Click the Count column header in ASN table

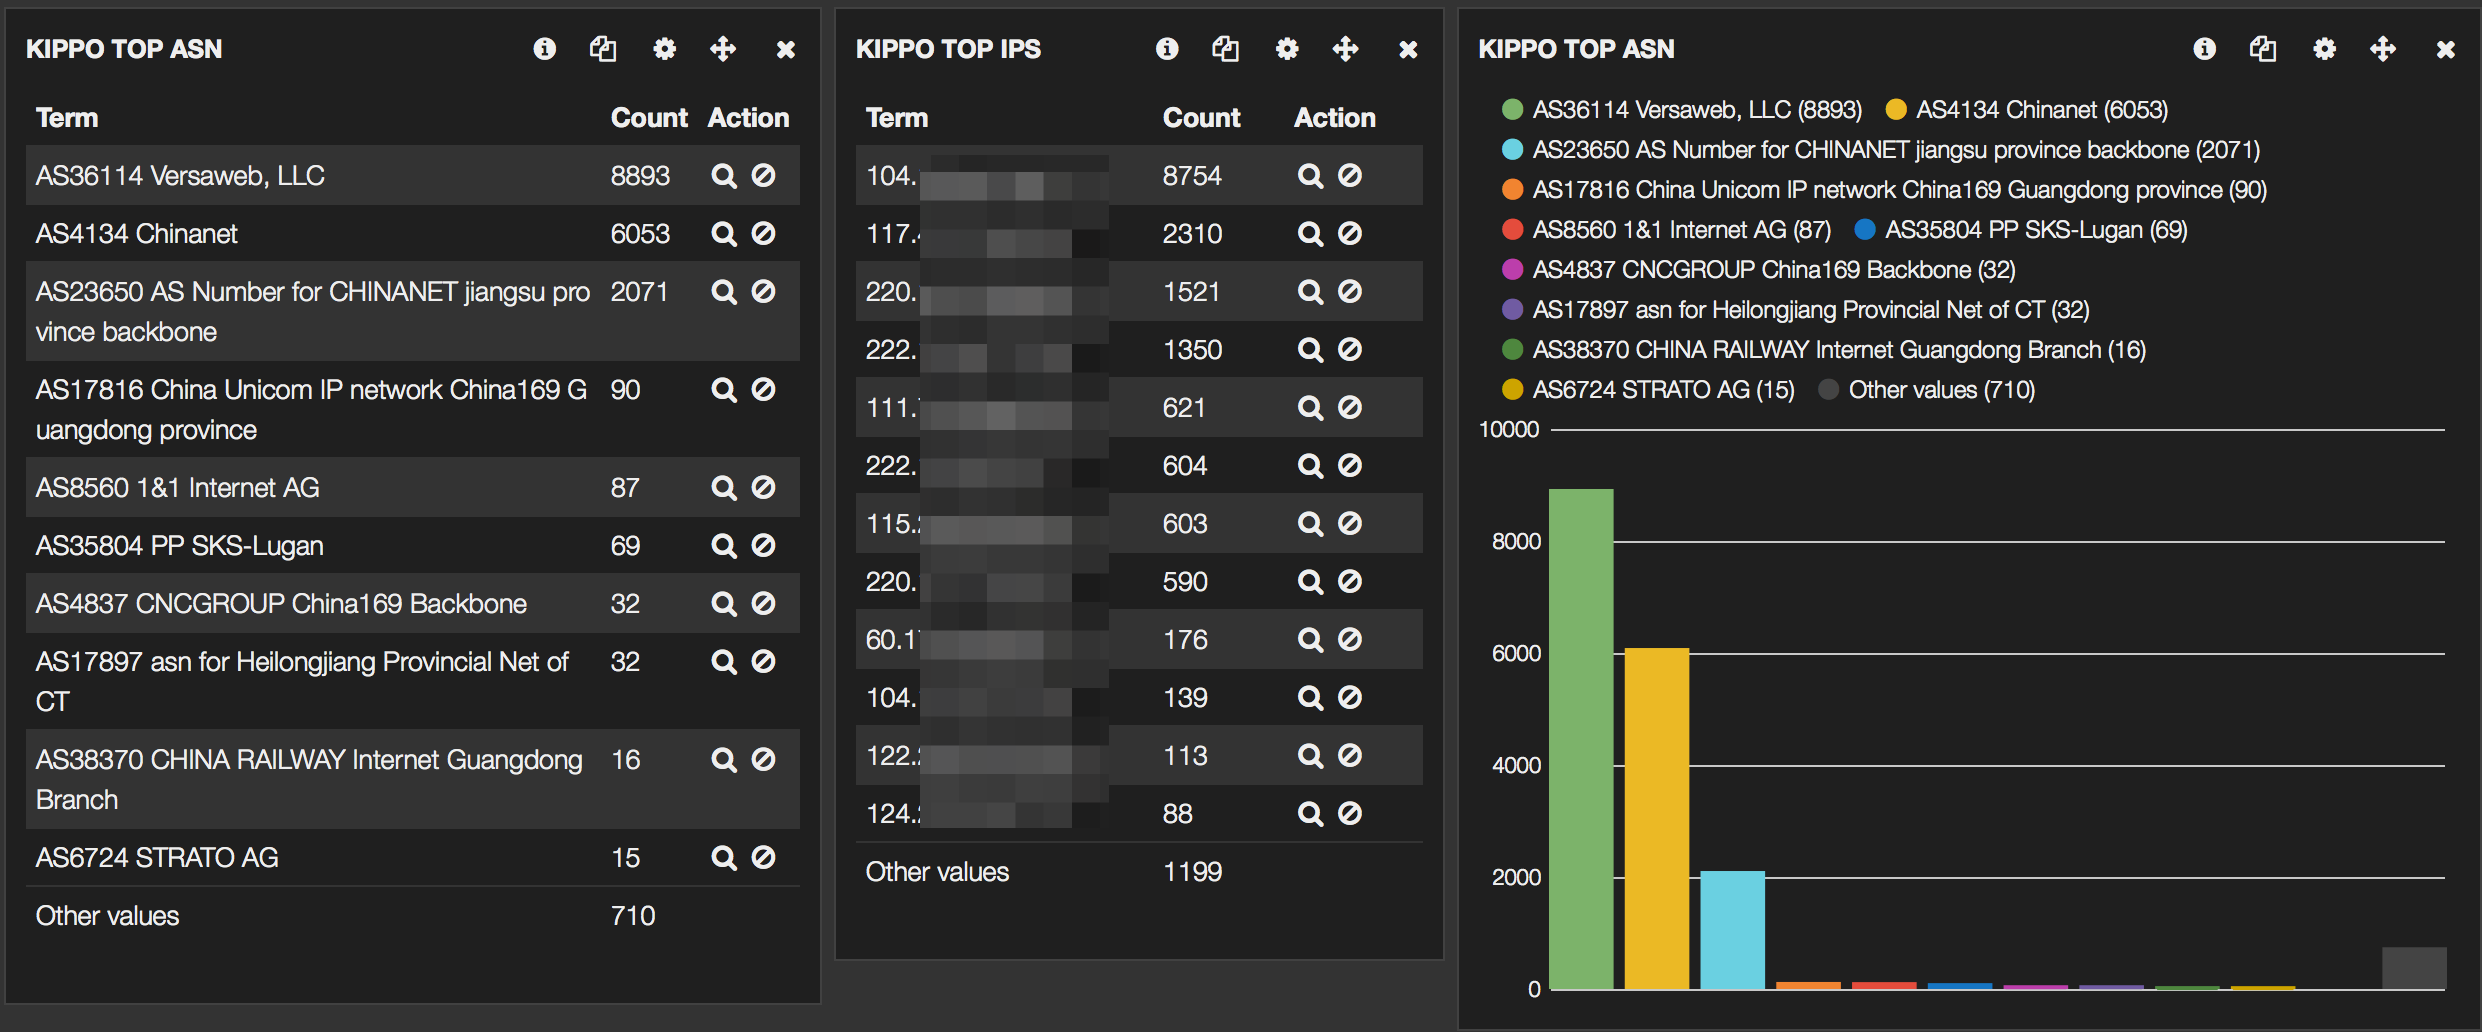649,118
